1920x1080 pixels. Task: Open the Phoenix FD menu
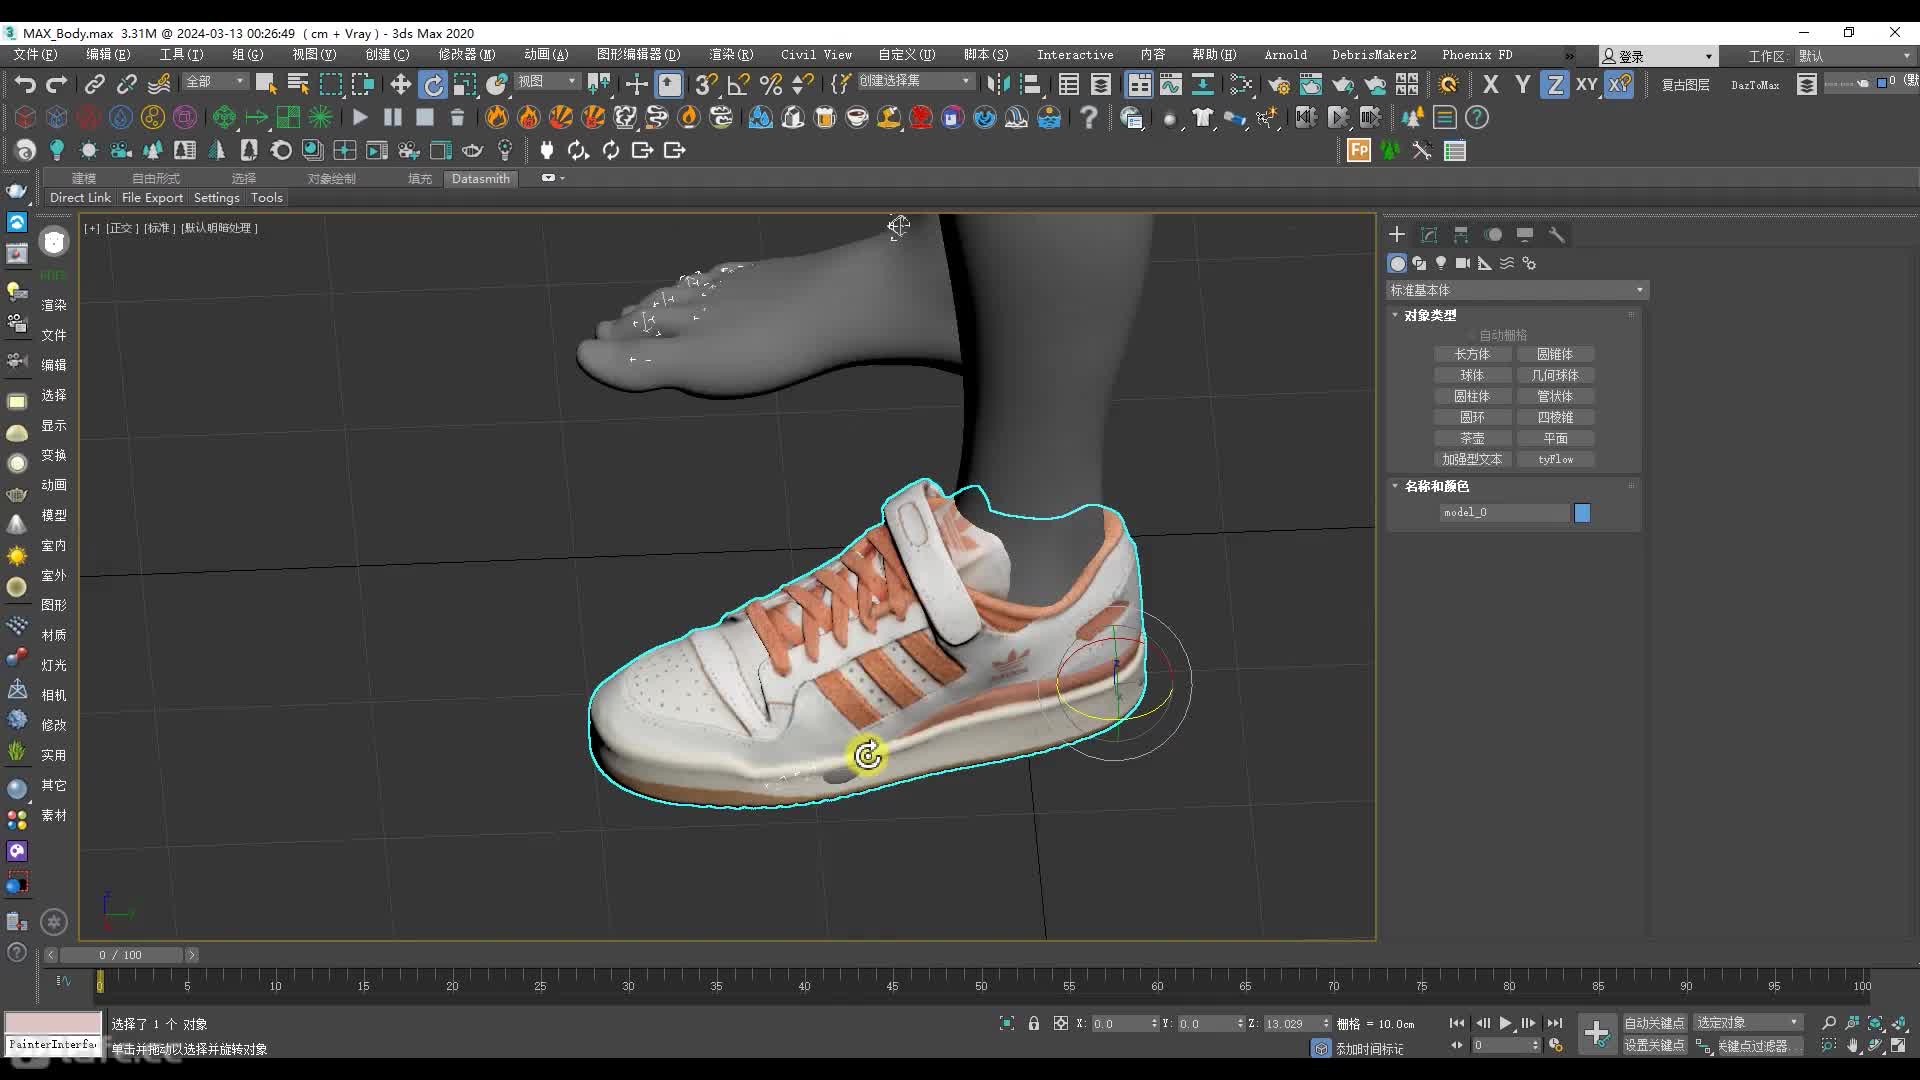pos(1476,55)
